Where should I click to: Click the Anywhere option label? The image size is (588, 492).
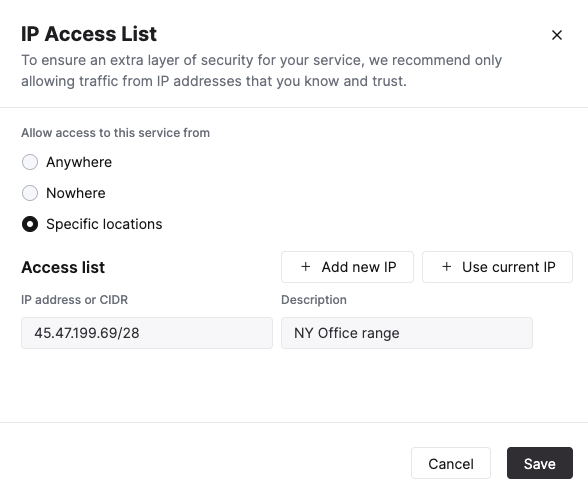tap(79, 162)
